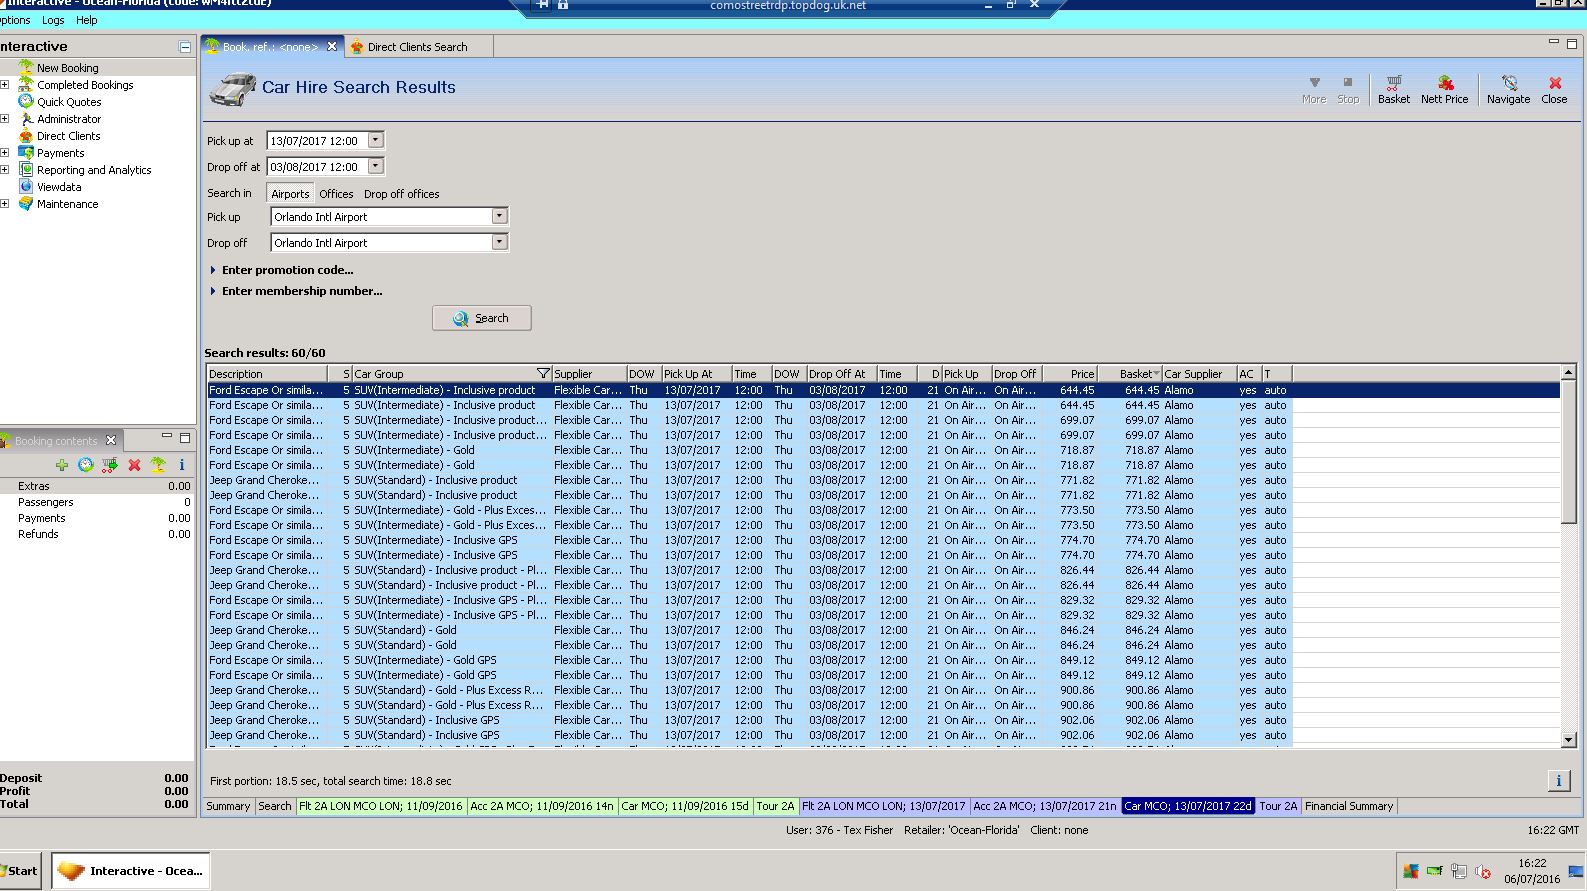Click the red X delete icon in Booking contents
The width and height of the screenshot is (1587, 891).
tap(134, 465)
